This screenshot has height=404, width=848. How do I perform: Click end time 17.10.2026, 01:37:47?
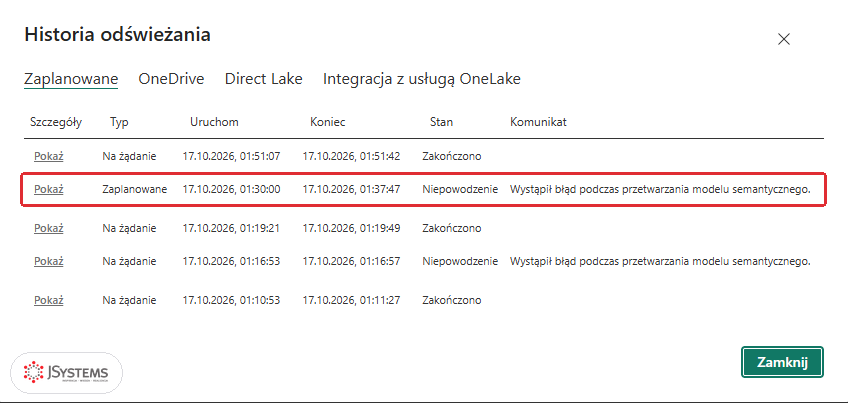(351, 189)
